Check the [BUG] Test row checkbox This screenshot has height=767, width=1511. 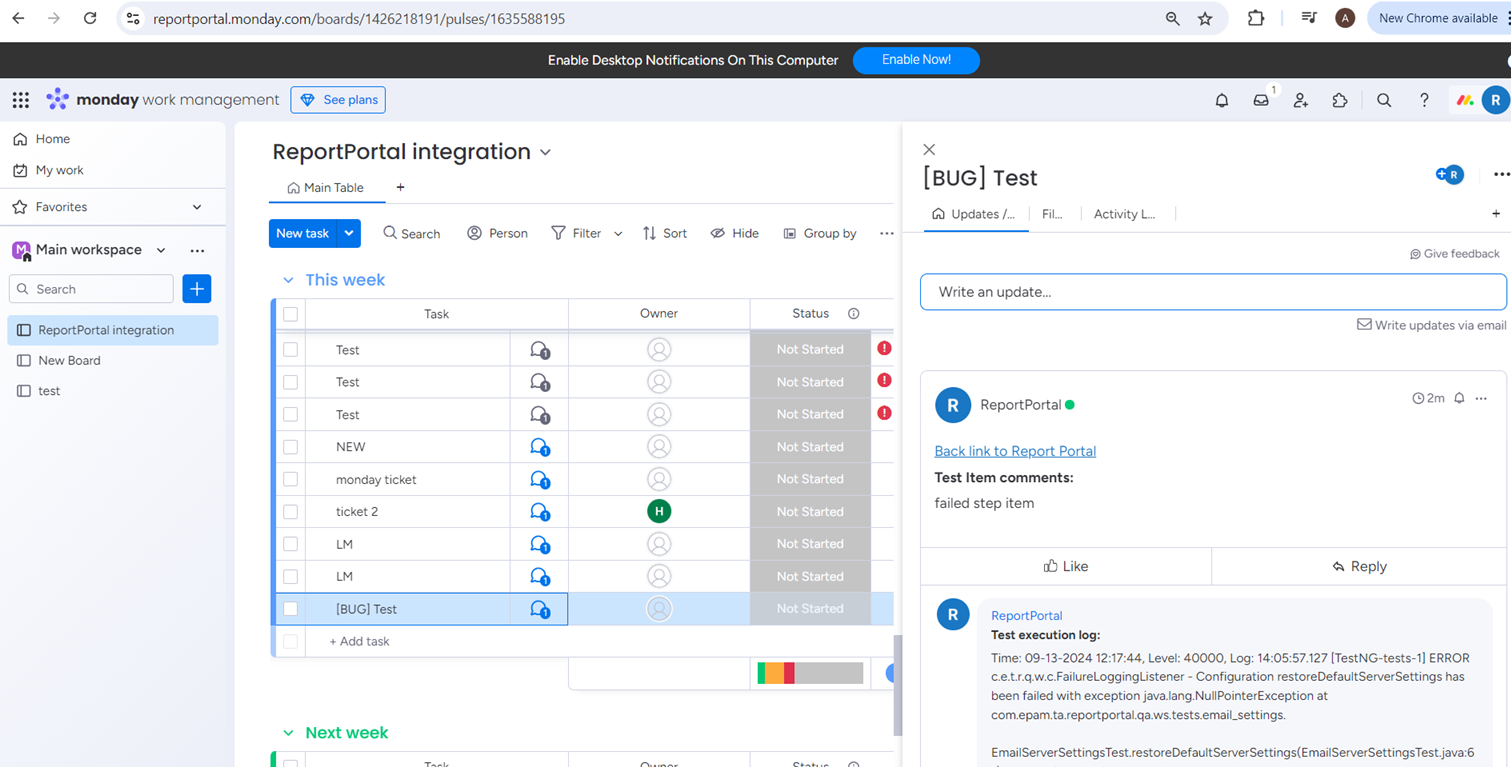click(289, 608)
